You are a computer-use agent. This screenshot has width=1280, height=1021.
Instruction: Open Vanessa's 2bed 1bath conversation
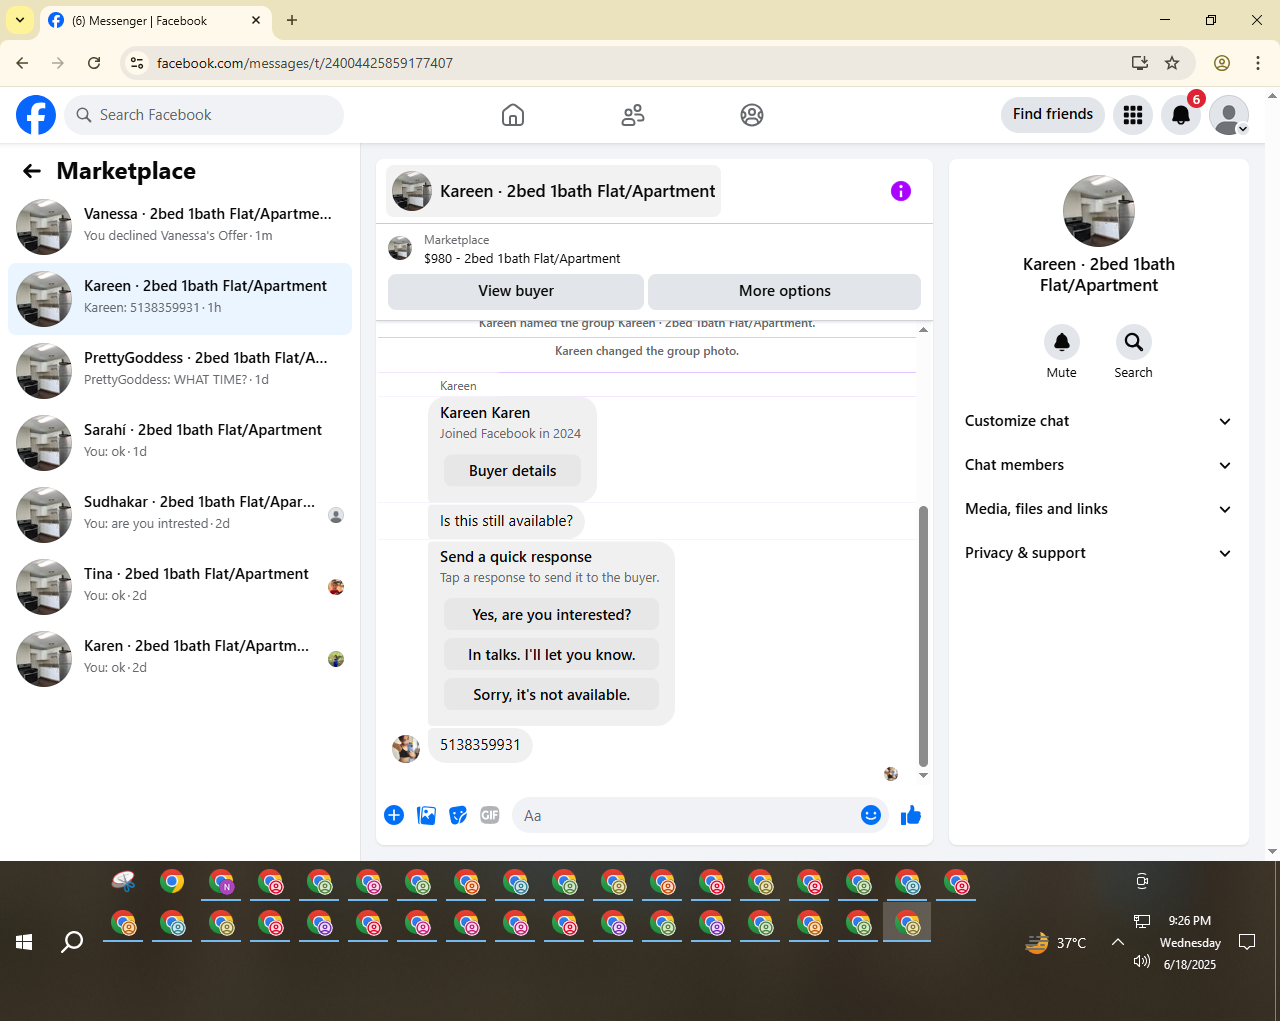[180, 227]
